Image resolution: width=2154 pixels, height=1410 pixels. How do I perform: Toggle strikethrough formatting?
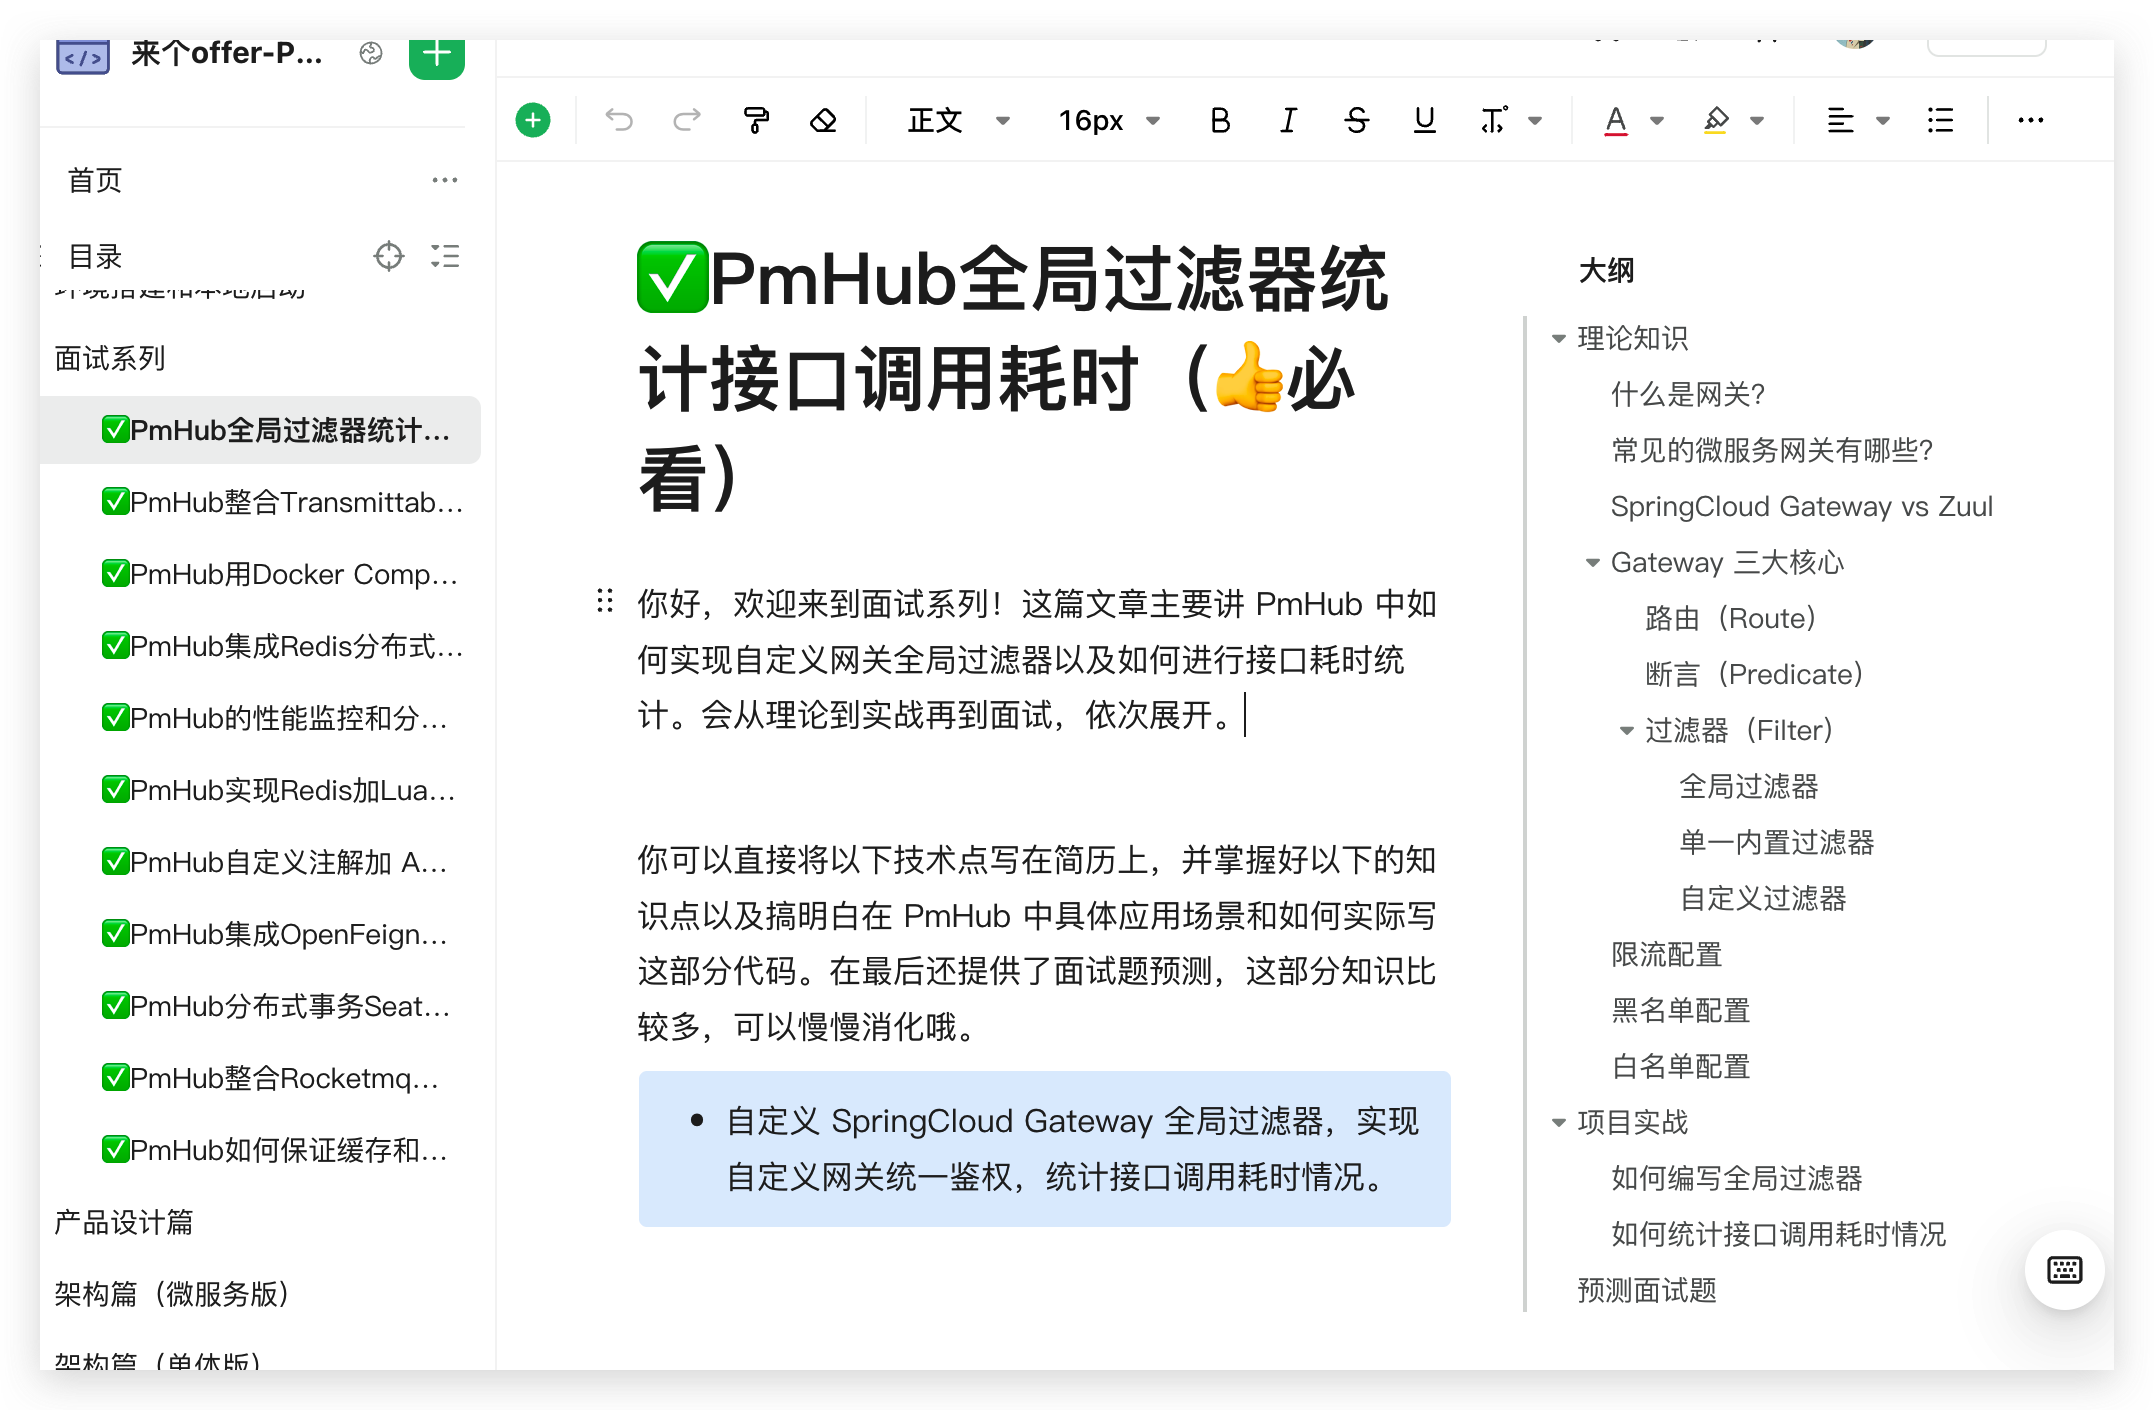[1356, 121]
